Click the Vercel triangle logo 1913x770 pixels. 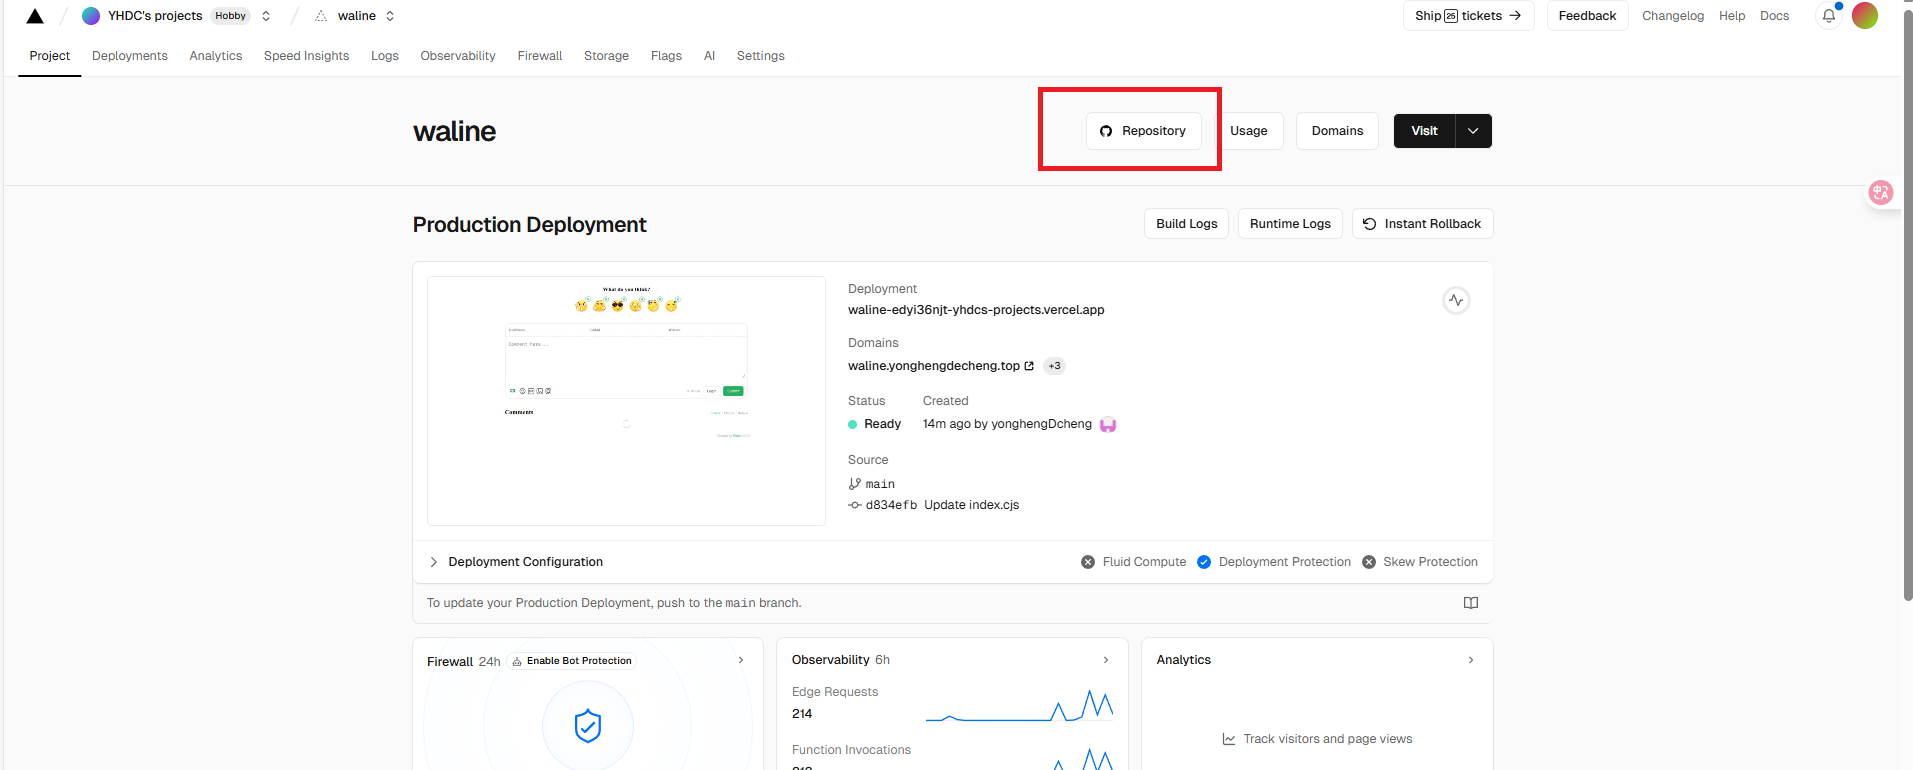tap(35, 16)
